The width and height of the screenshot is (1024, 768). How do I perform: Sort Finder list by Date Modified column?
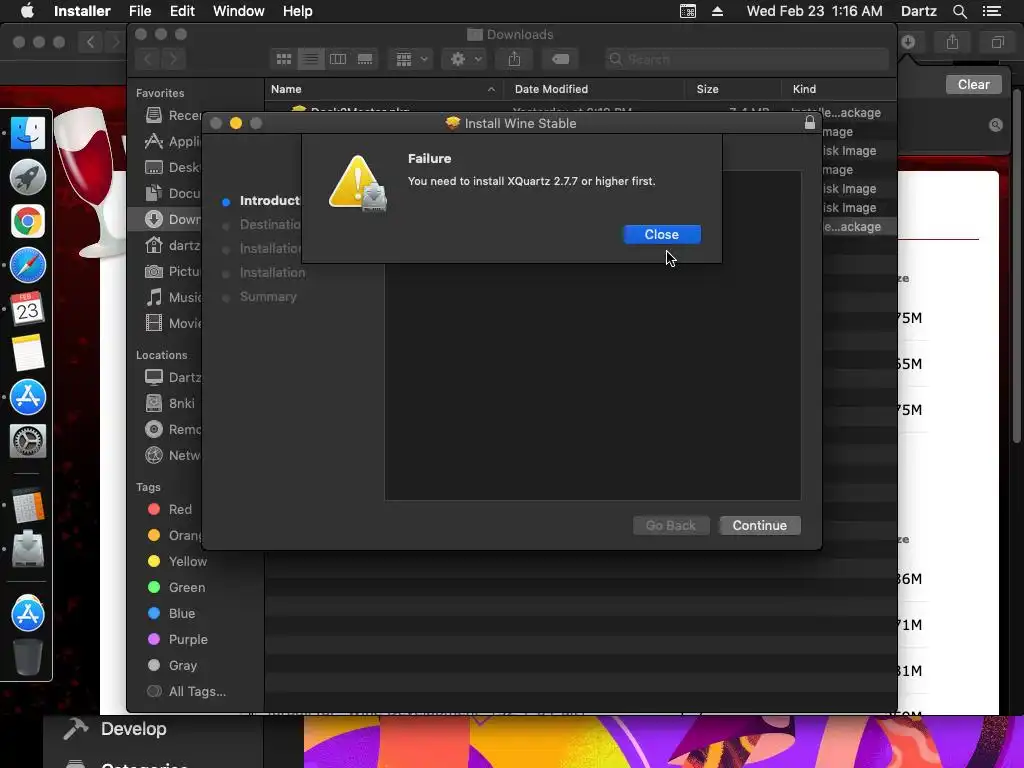click(594, 89)
